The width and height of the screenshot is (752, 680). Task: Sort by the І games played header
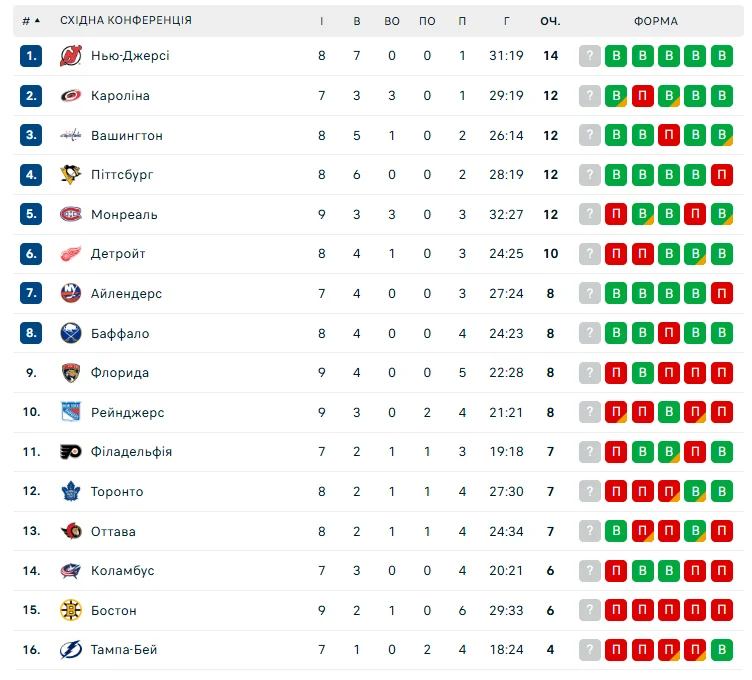(x=321, y=21)
